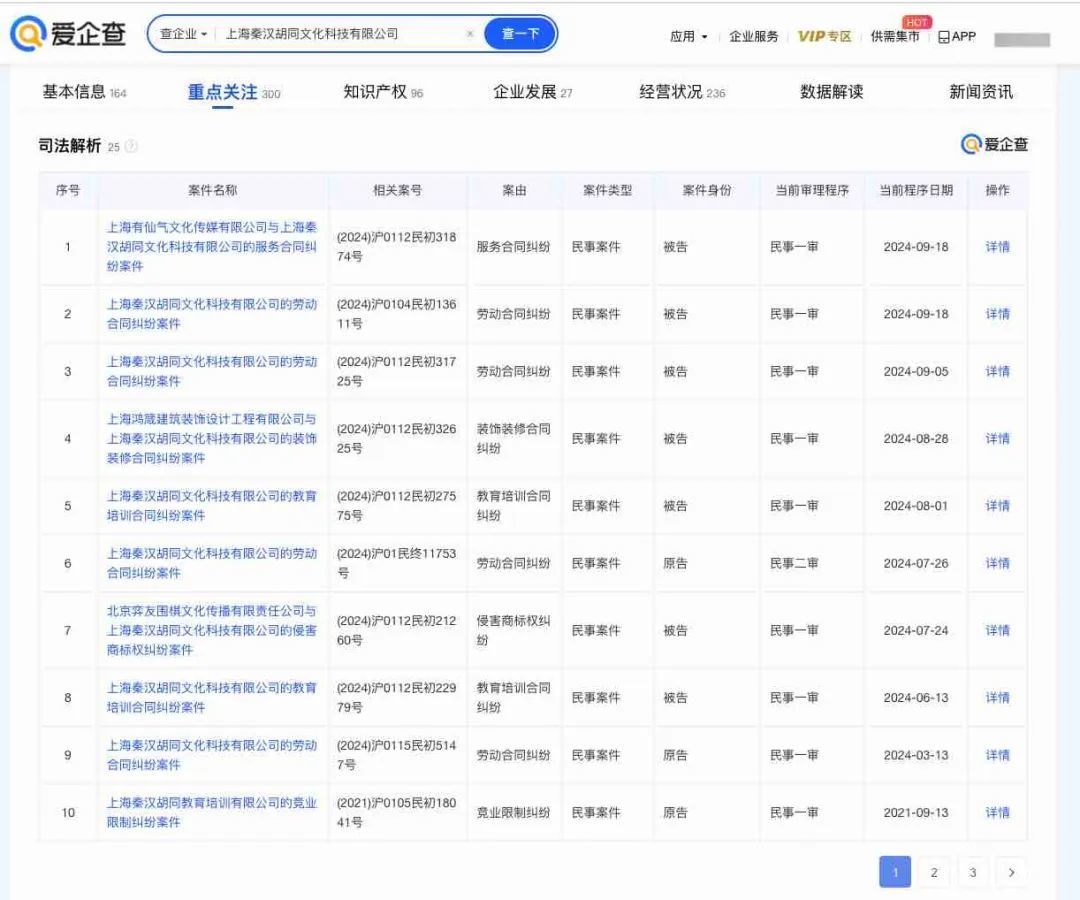Open case name link in row 2
This screenshot has height=900, width=1080.
pyautogui.click(x=212, y=314)
